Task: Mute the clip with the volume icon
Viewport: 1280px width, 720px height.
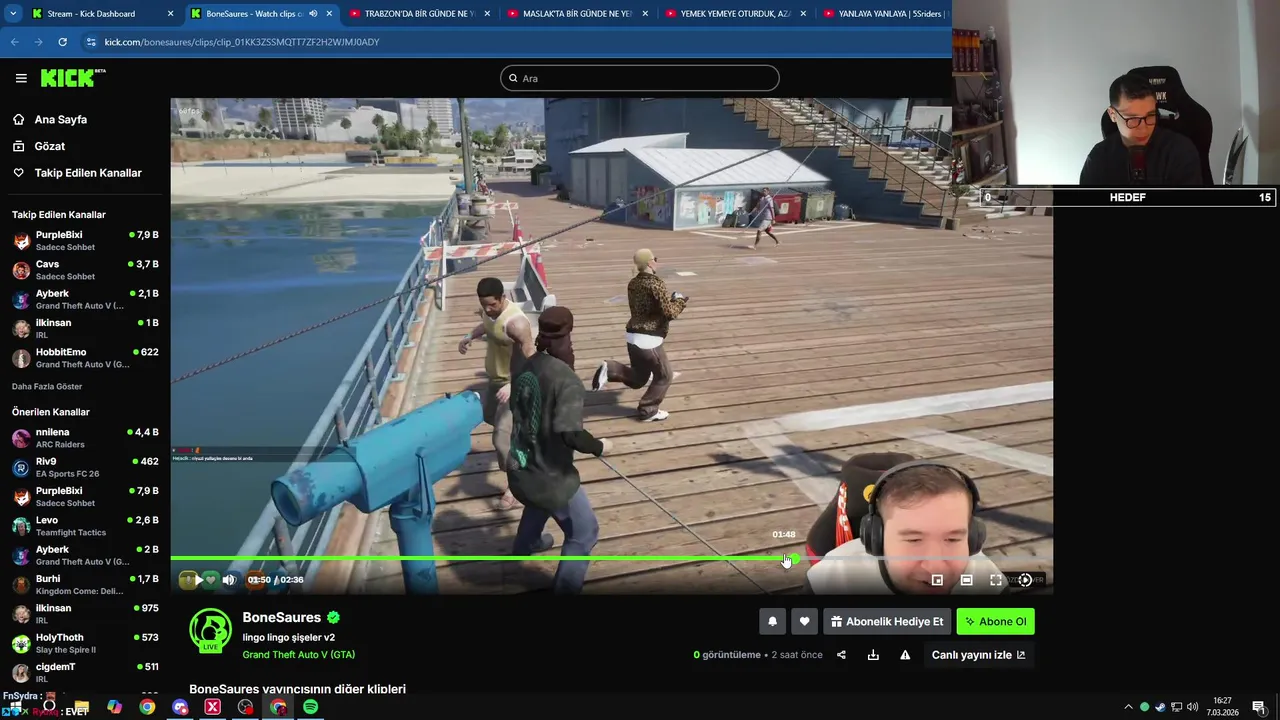Action: (x=229, y=580)
